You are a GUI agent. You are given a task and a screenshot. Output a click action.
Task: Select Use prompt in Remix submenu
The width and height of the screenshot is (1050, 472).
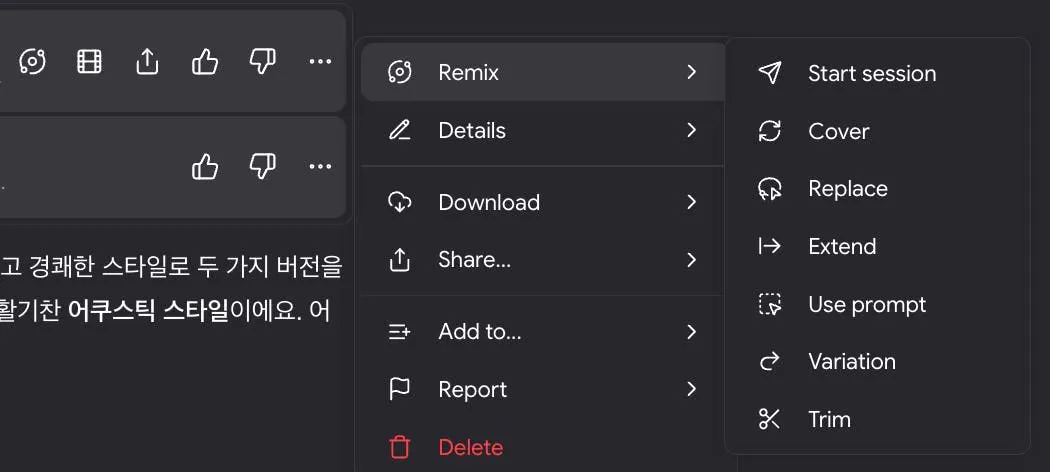[877, 304]
